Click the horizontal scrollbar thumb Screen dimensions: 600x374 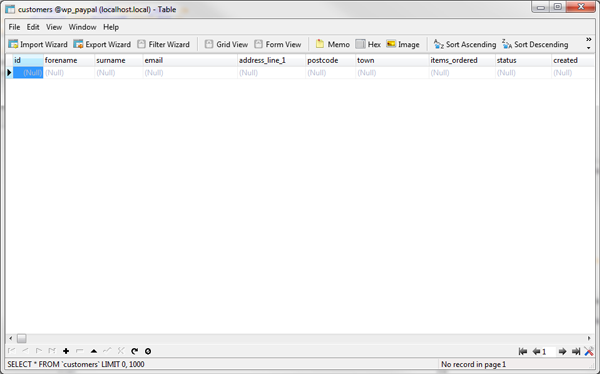[22, 338]
